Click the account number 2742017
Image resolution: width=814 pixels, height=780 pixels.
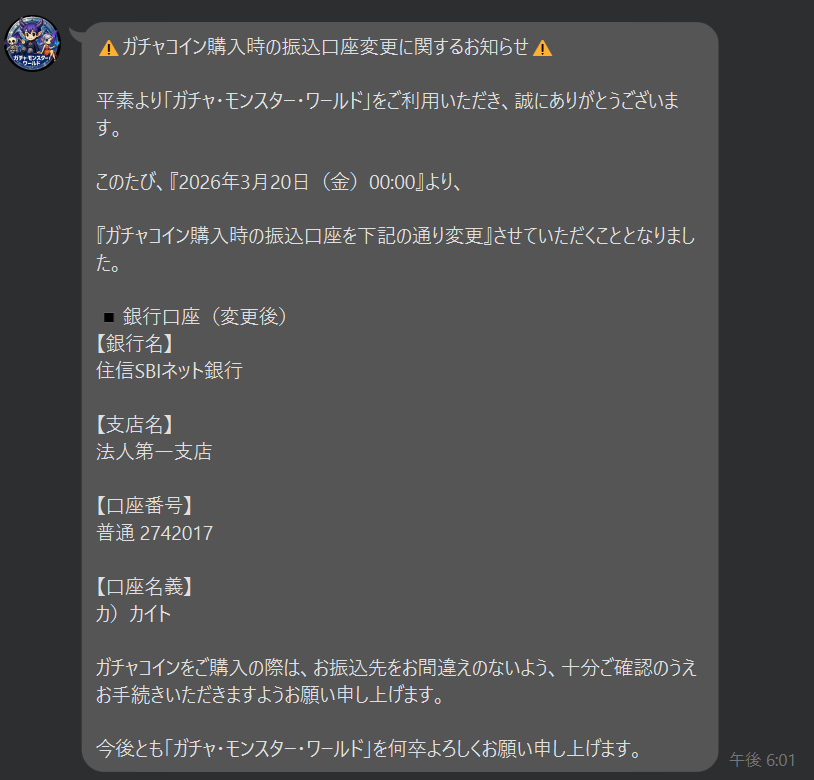(x=177, y=533)
